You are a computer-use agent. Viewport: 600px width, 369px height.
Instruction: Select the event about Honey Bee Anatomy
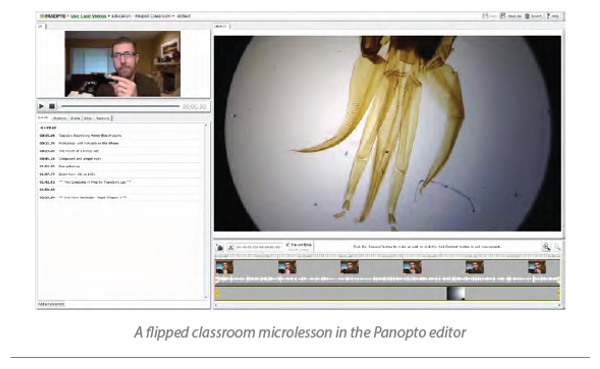point(120,136)
